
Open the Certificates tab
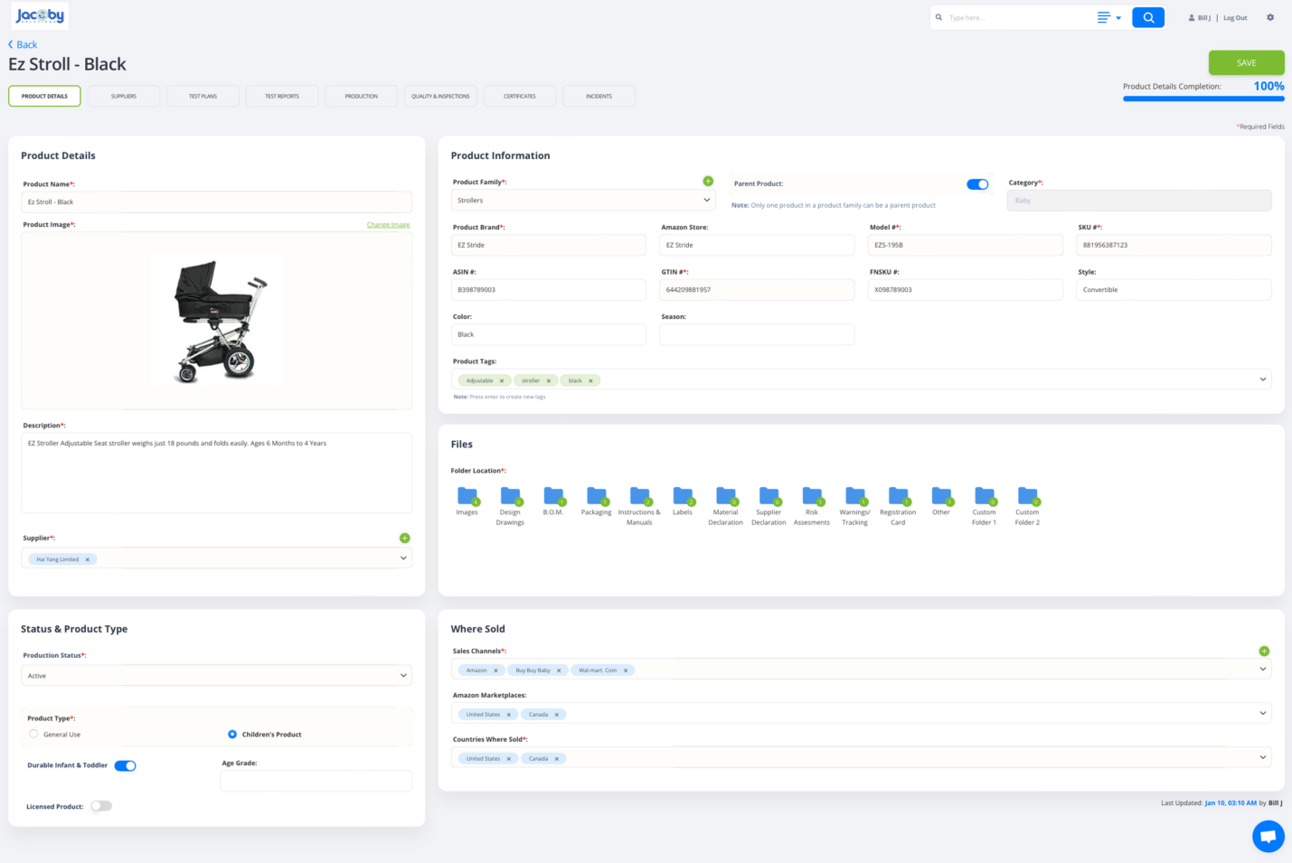coord(519,96)
